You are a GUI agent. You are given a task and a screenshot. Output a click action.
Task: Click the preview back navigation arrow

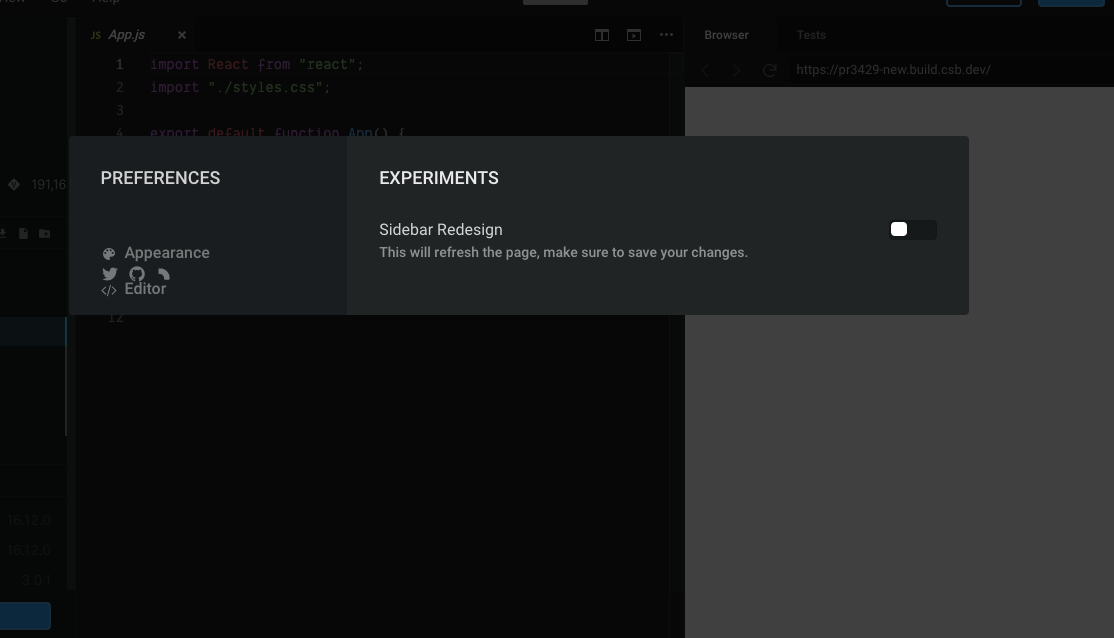(705, 70)
